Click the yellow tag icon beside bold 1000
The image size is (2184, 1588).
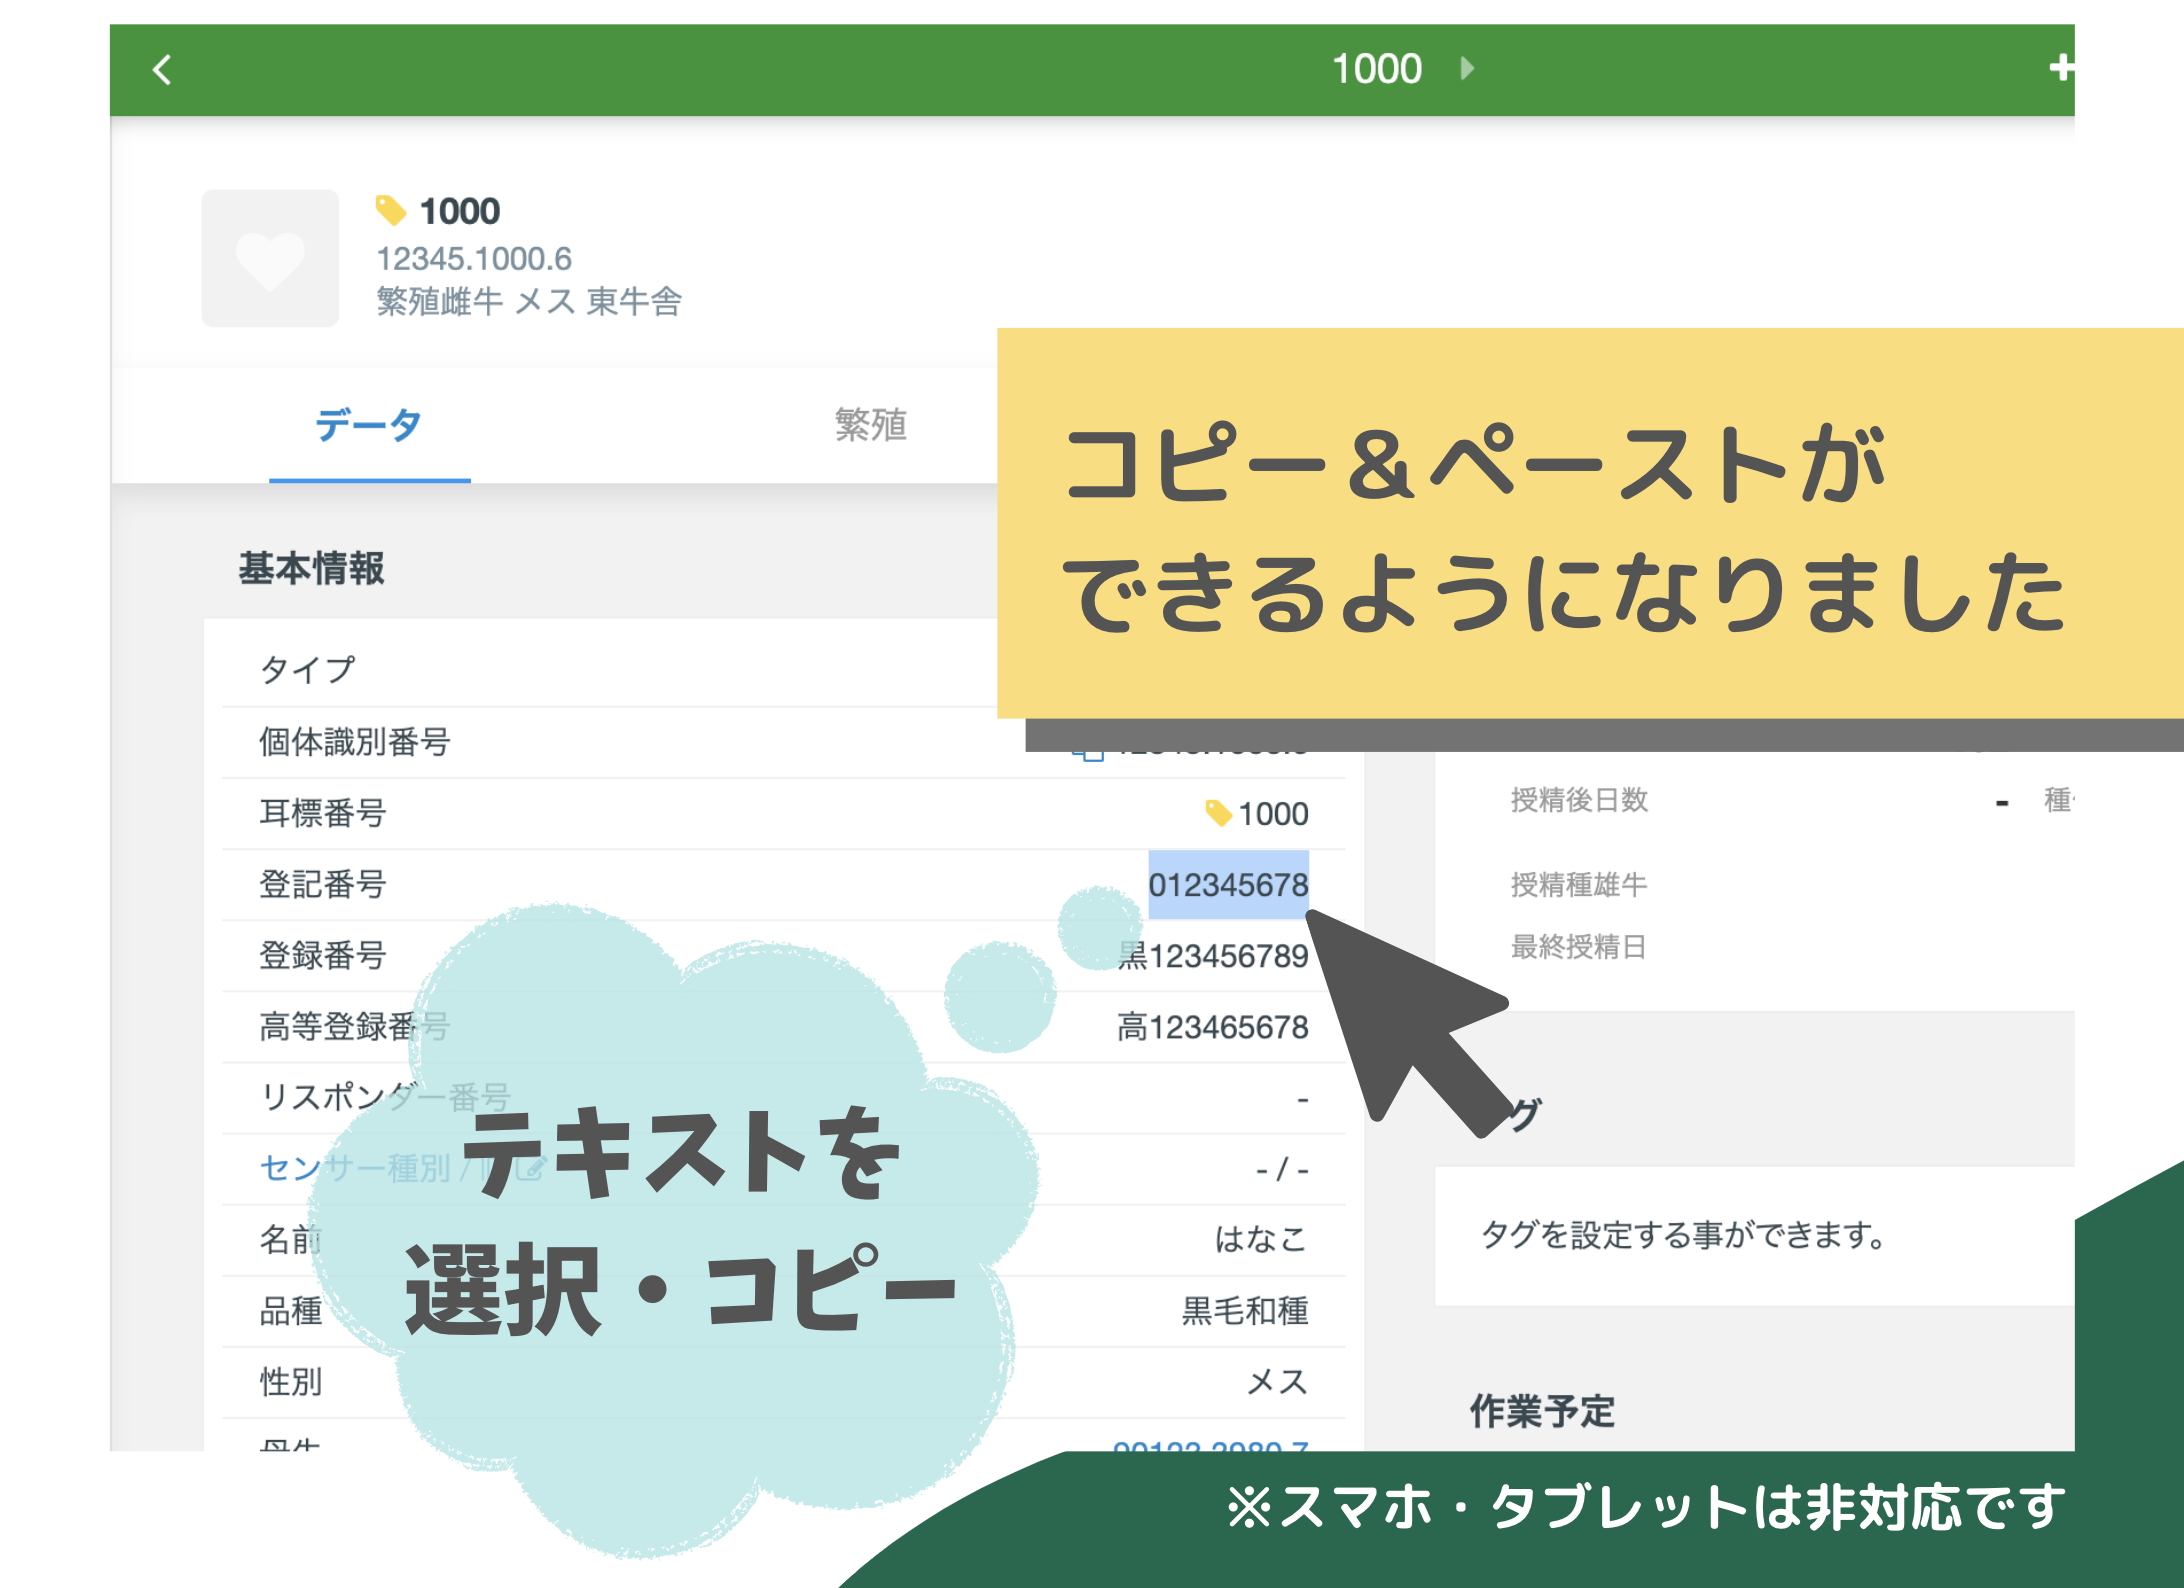pos(390,211)
